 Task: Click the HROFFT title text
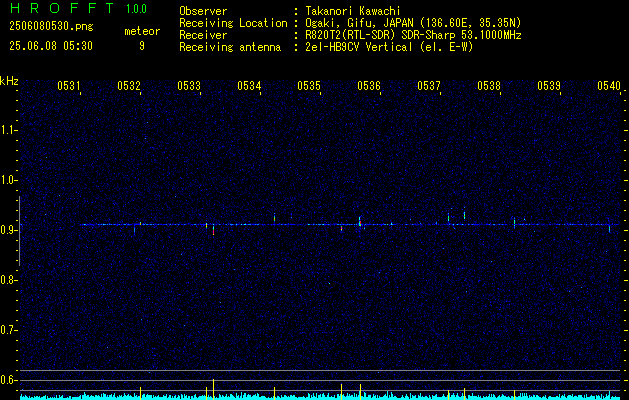(x=62, y=8)
